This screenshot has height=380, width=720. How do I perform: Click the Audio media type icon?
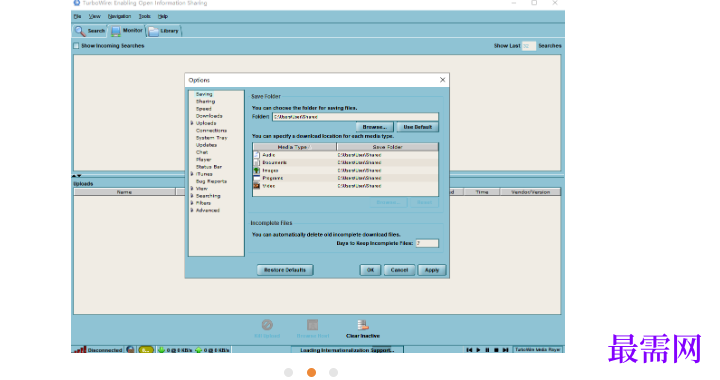point(257,155)
